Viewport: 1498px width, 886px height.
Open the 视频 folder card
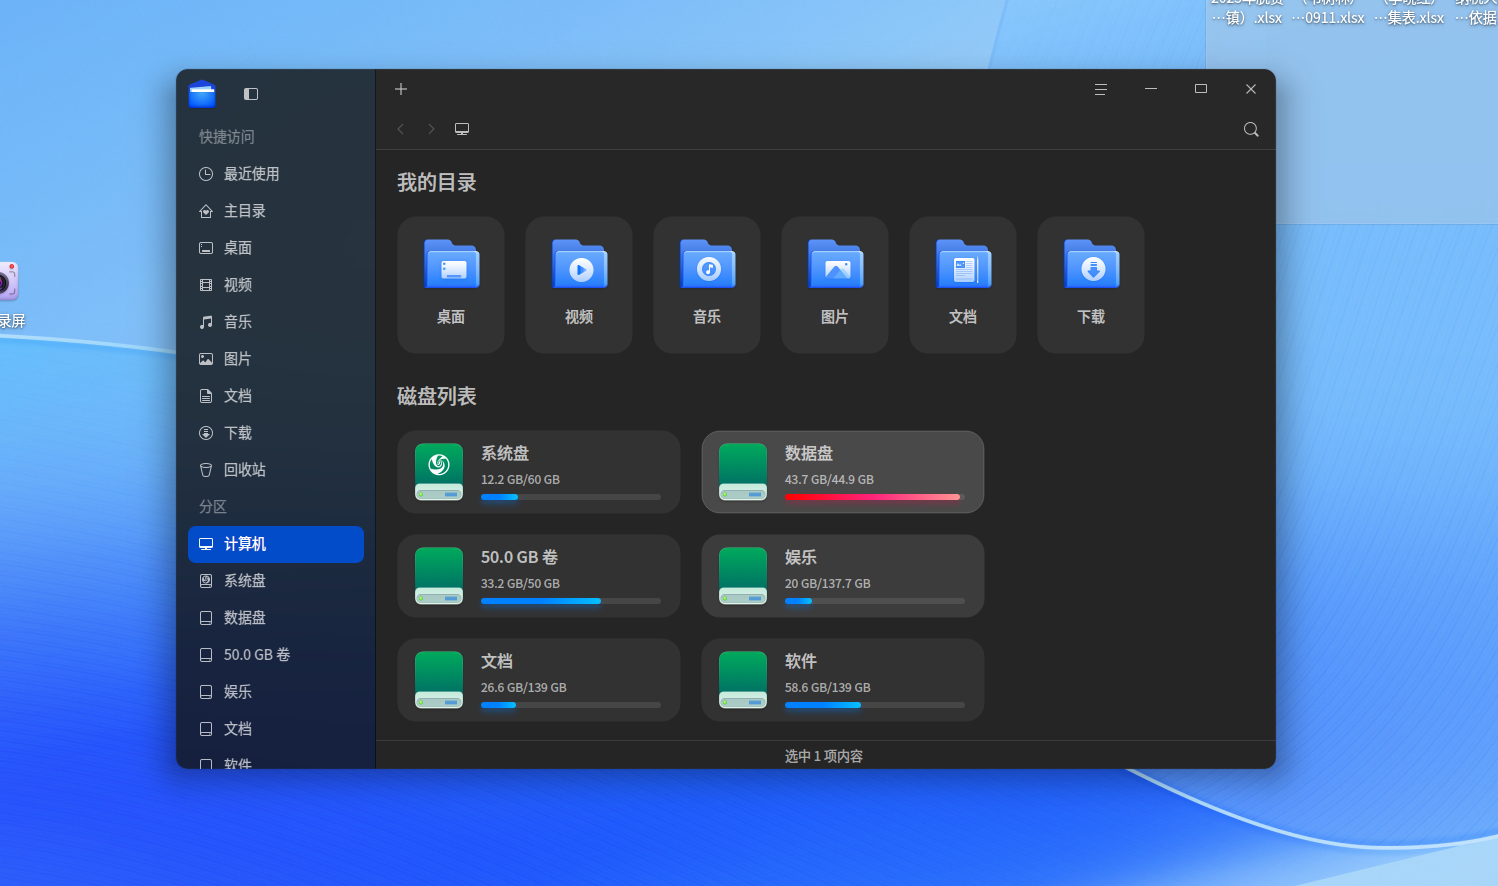[x=579, y=285]
